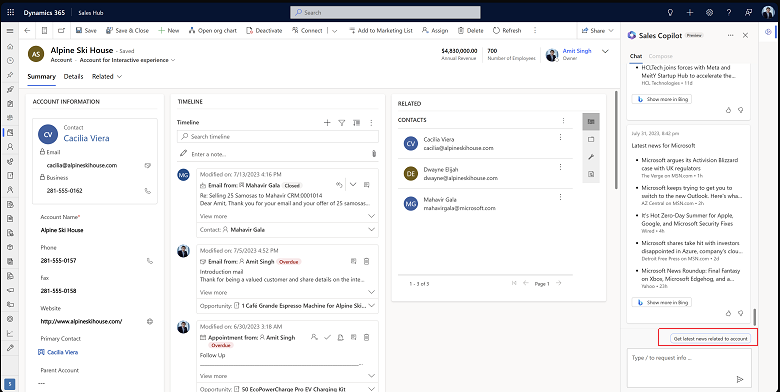The width and height of the screenshot is (780, 392).
Task: Click the phone call icon beside 281-555-0157
Action: coord(150,261)
